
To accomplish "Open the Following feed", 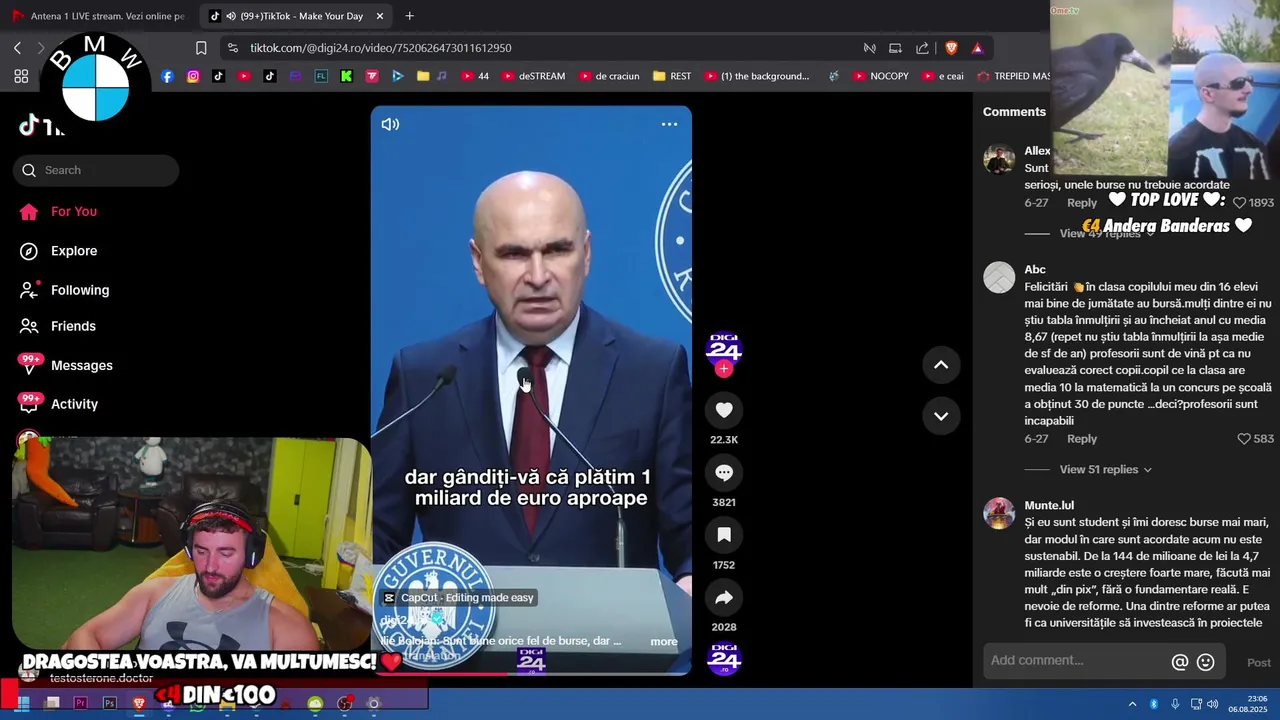I will pos(80,290).
